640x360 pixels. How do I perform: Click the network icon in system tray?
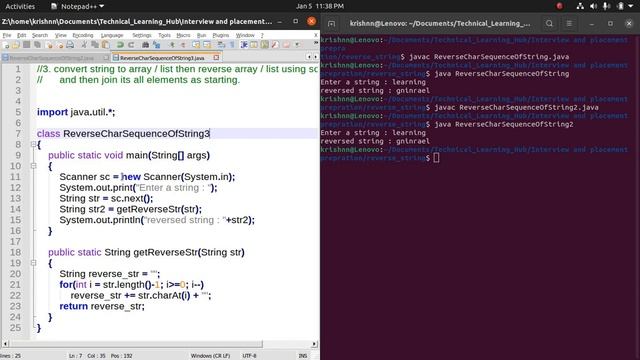pos(580,6)
